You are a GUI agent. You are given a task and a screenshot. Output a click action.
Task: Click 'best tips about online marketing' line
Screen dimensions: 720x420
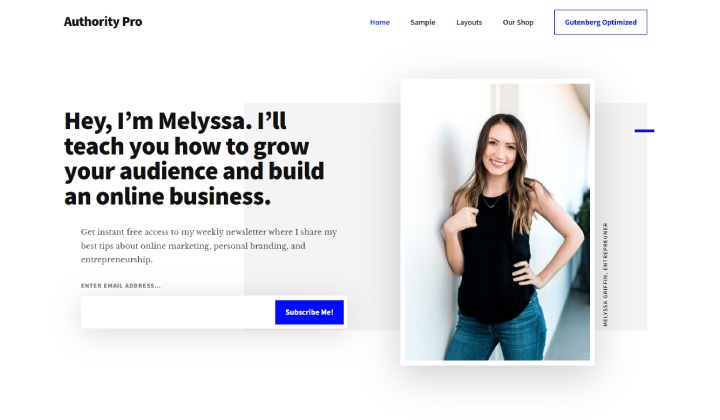point(193,246)
